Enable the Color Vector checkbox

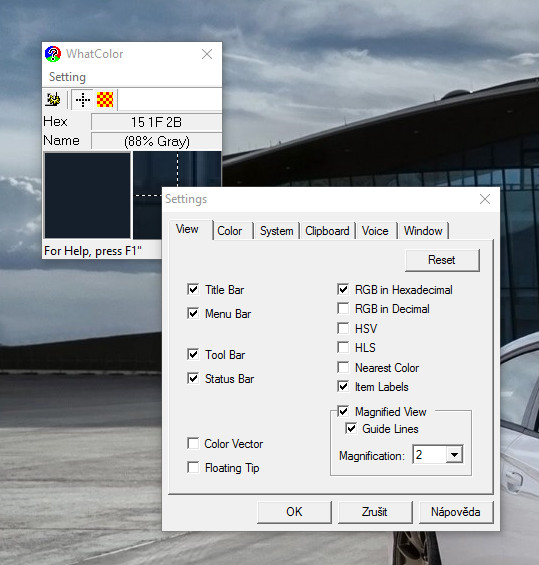(x=193, y=443)
